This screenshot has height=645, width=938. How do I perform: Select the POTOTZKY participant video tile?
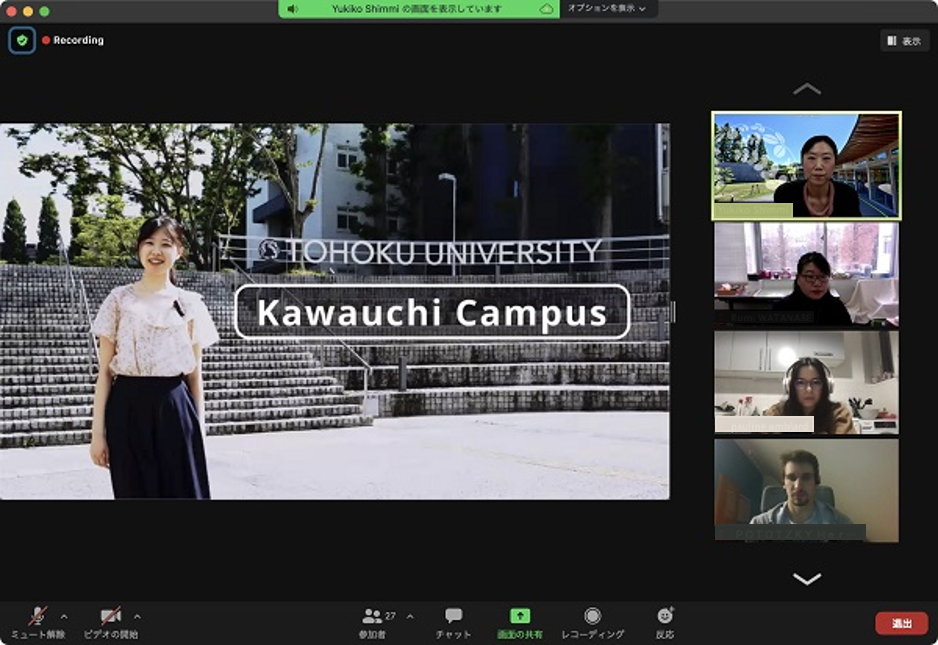click(x=806, y=491)
